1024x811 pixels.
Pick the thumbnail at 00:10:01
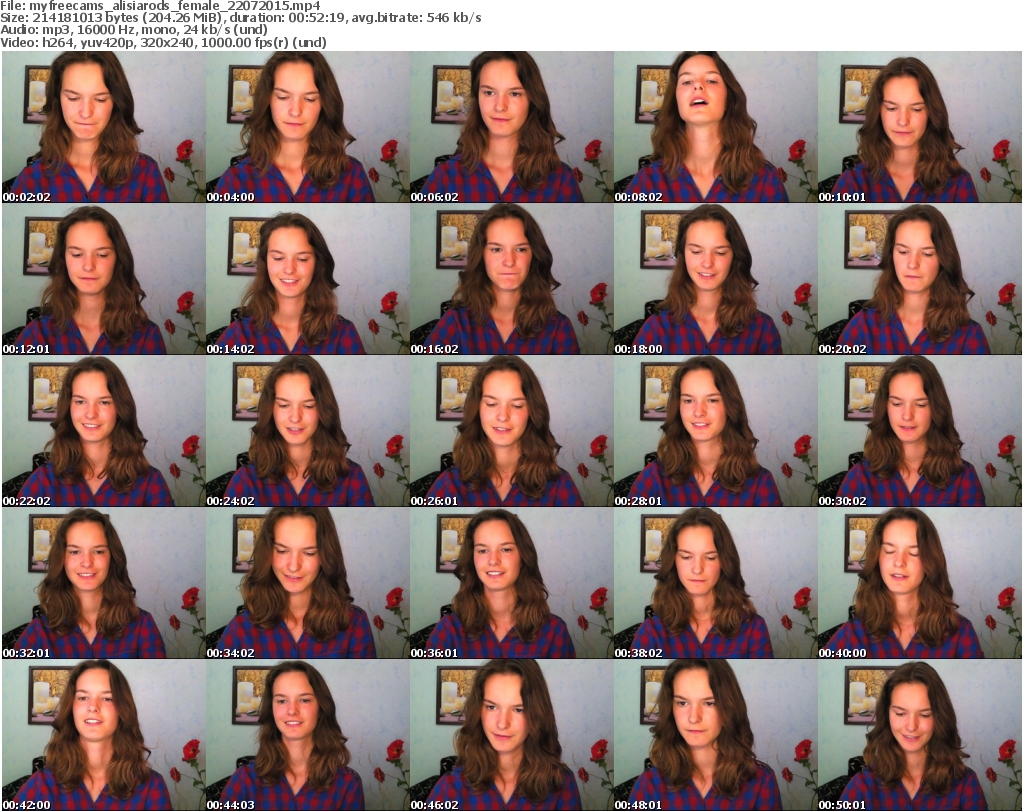coord(920,127)
